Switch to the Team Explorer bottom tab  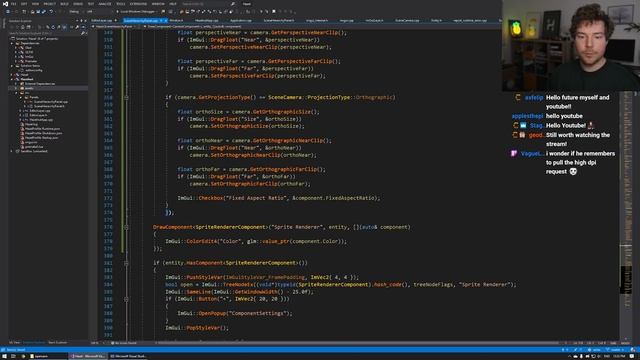pos(57,343)
